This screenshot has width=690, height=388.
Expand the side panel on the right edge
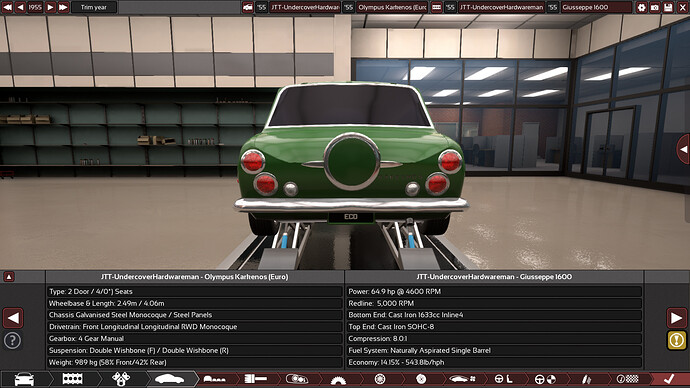683,150
